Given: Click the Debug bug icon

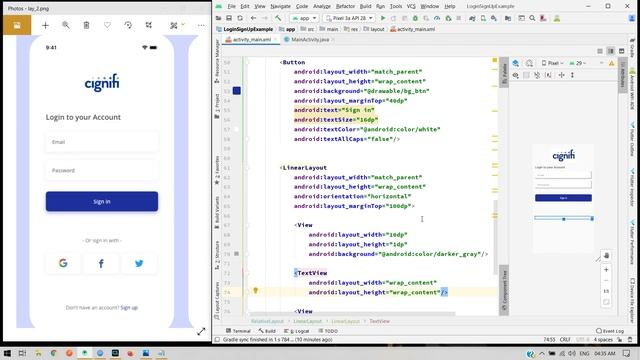Looking at the screenshot, I should [x=415, y=18].
